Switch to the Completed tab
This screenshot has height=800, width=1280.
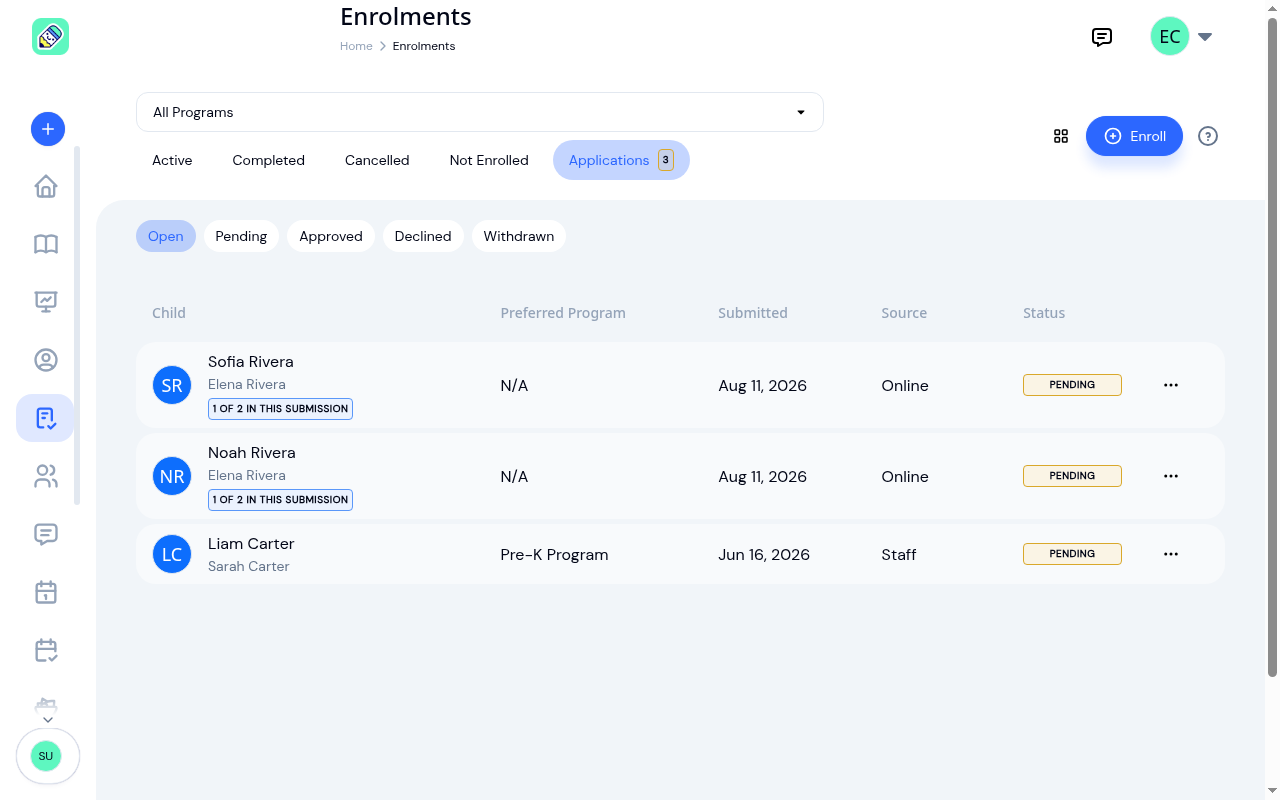(269, 160)
